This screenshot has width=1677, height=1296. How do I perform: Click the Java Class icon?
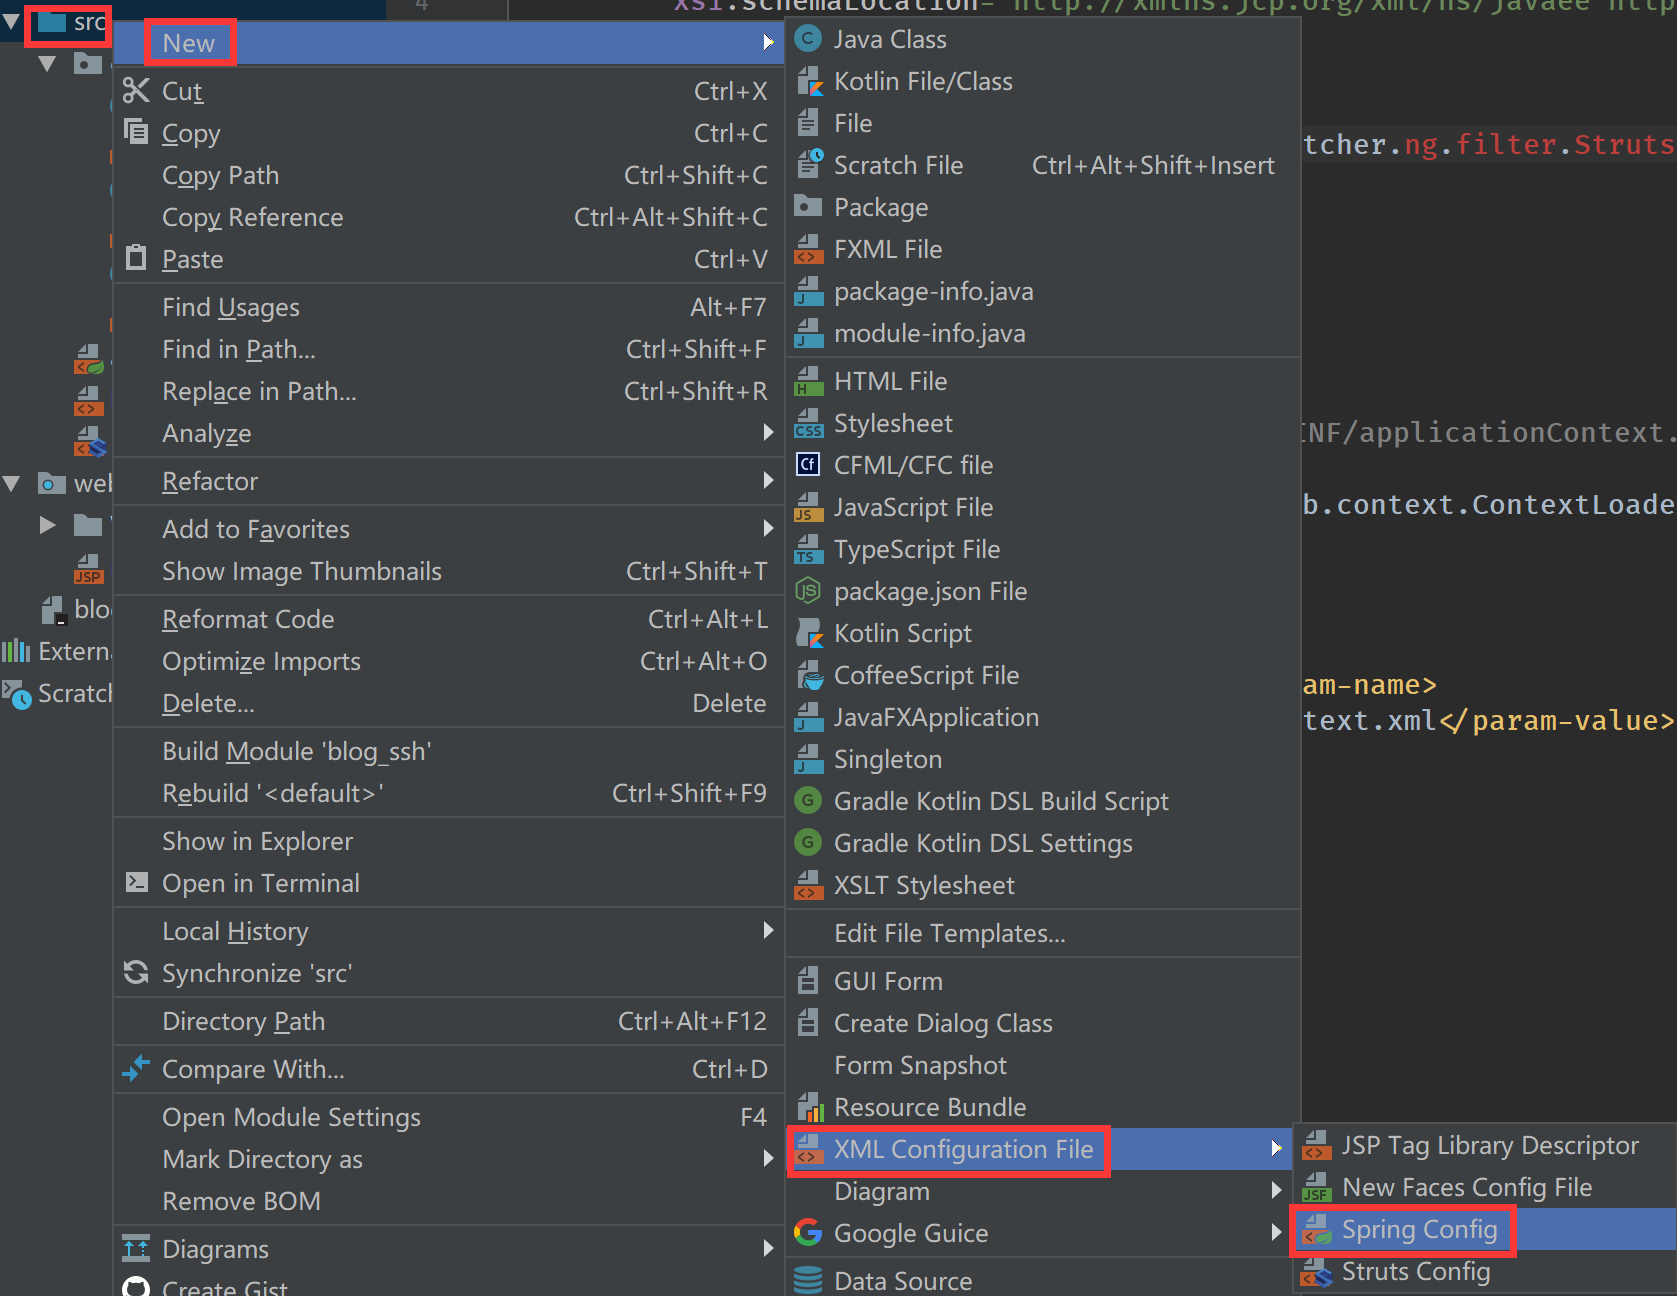point(808,39)
